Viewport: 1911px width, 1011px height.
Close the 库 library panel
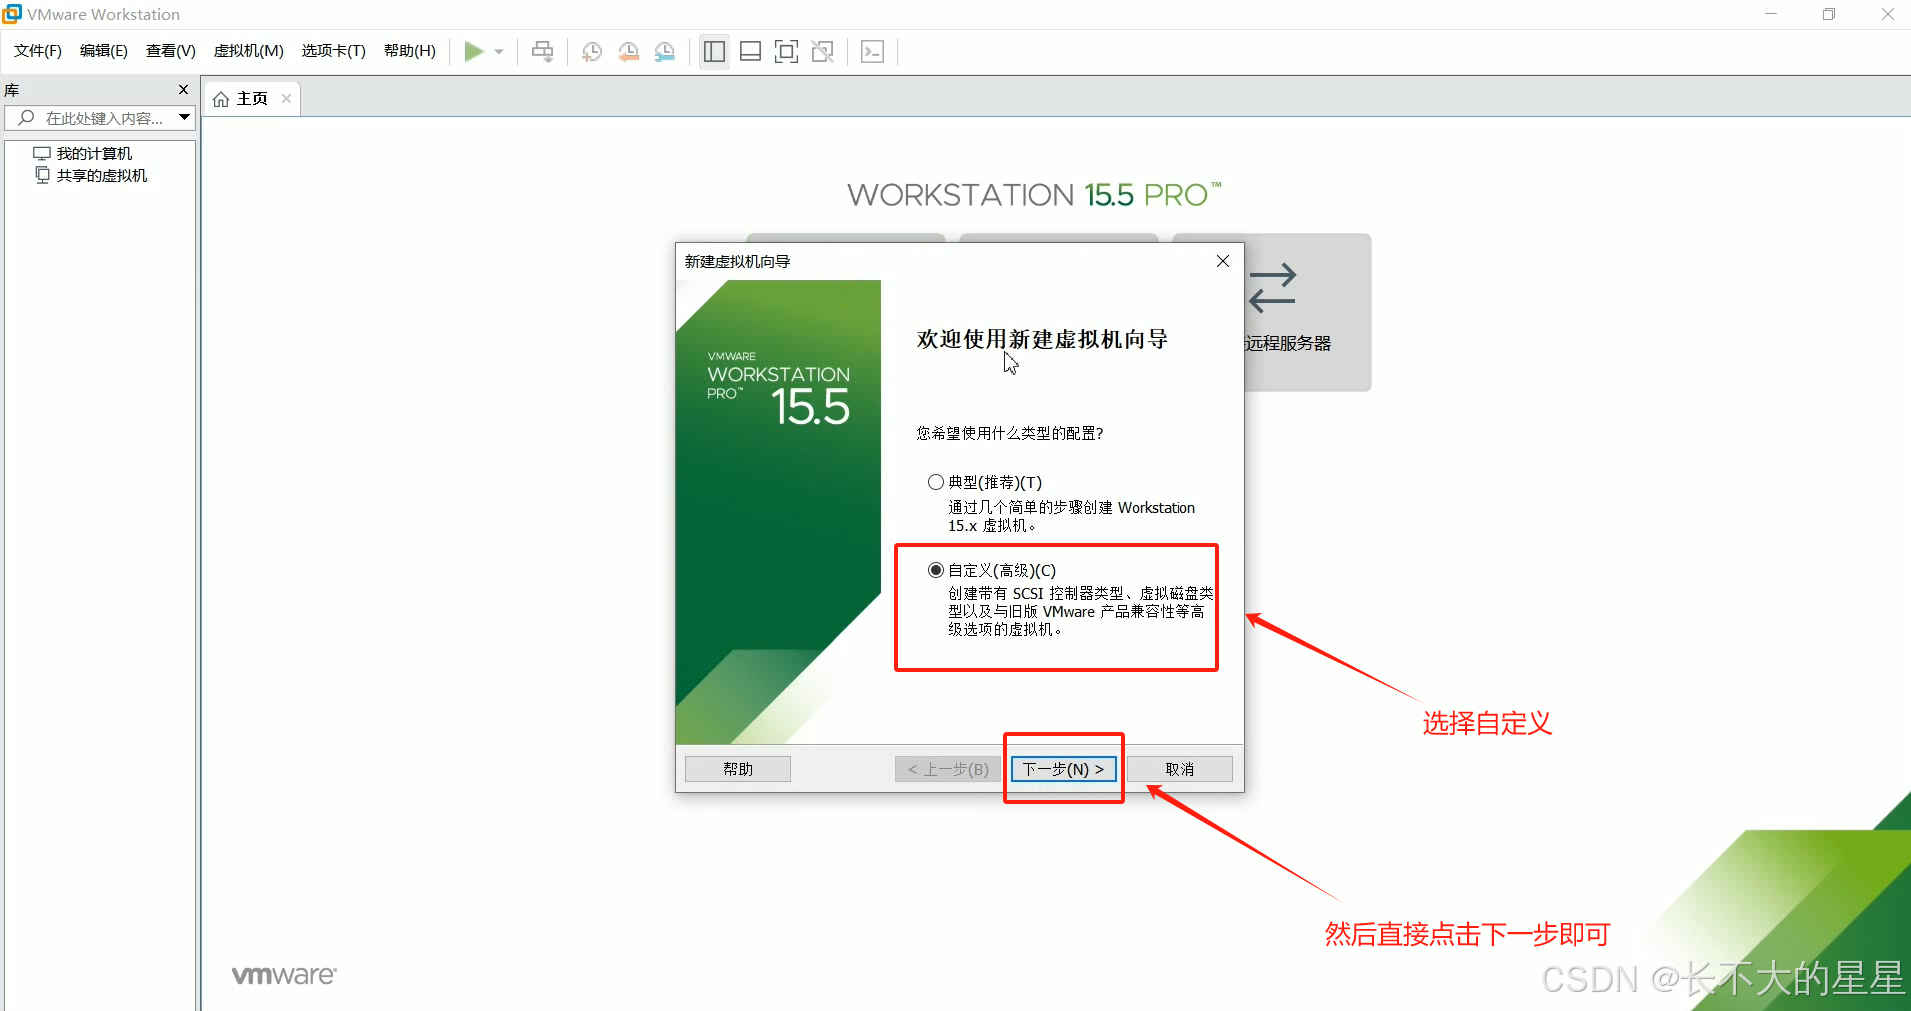(183, 90)
